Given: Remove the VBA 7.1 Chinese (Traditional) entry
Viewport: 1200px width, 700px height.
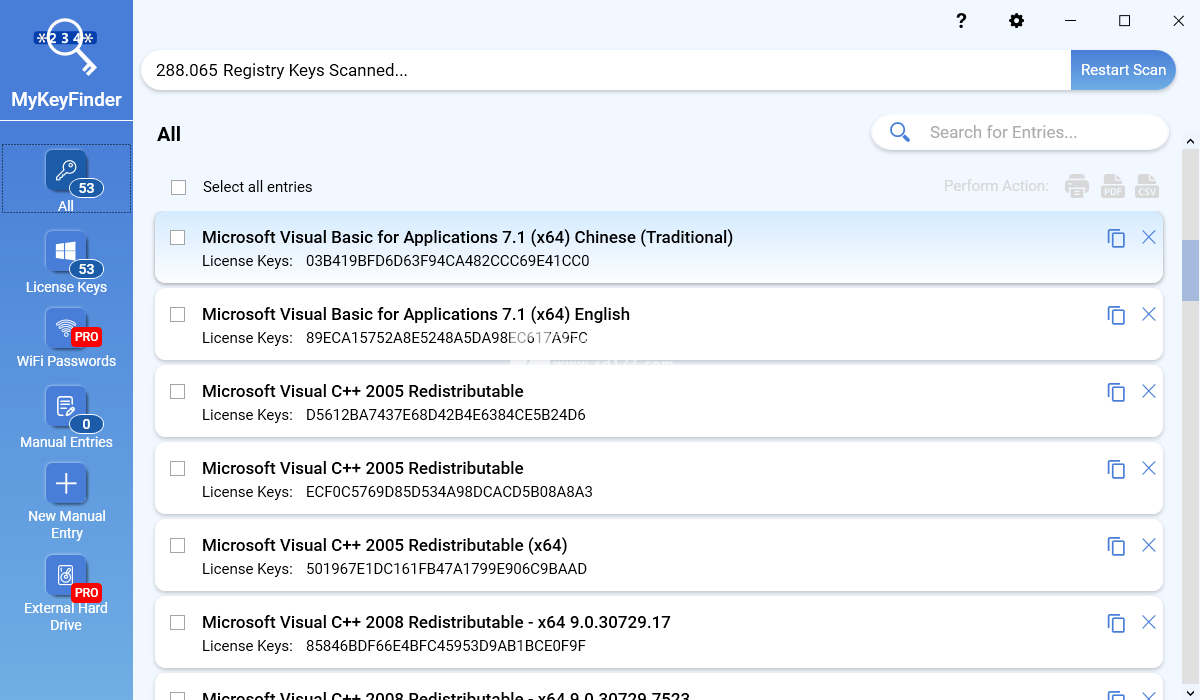Looking at the screenshot, I should click(1149, 237).
